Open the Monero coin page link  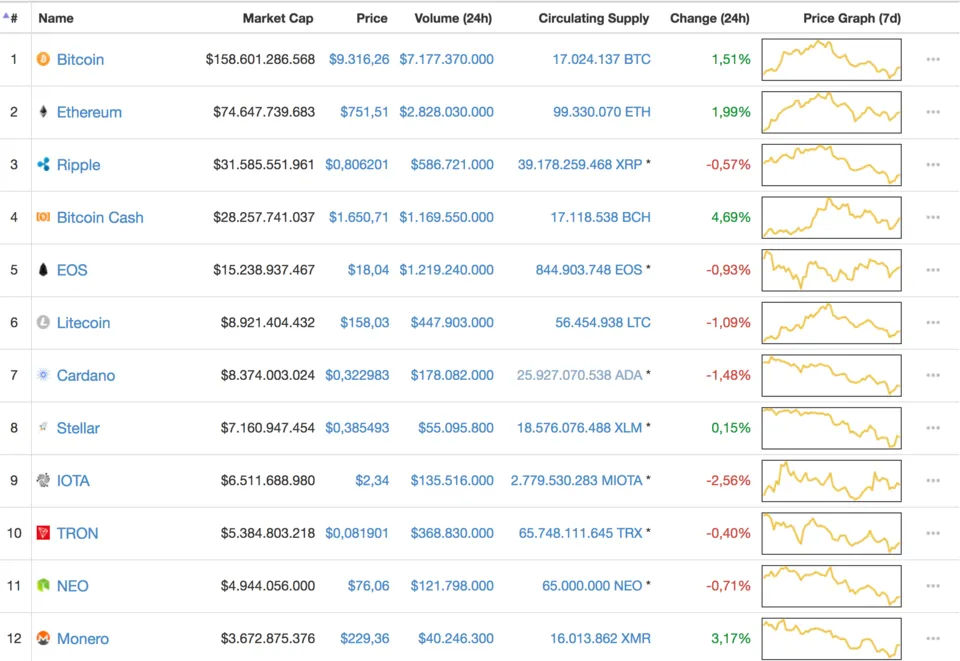[x=83, y=638]
